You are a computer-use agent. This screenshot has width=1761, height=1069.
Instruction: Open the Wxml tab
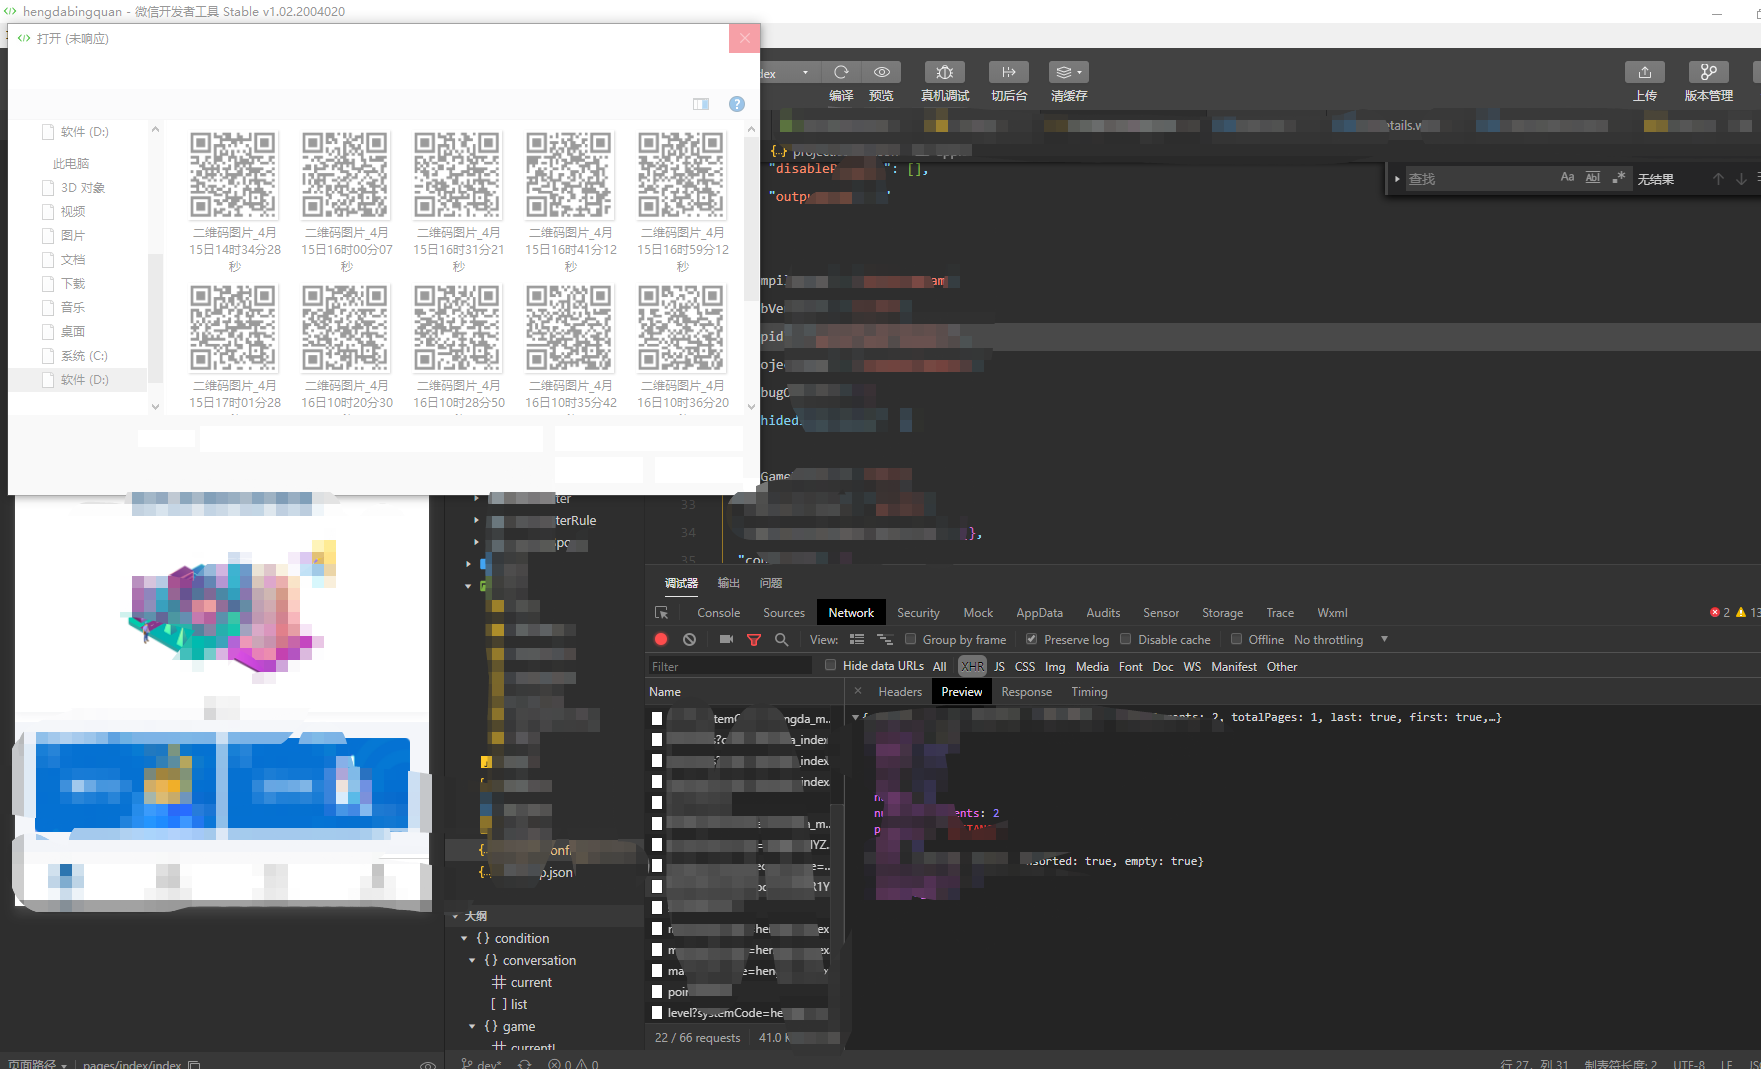tap(1332, 613)
